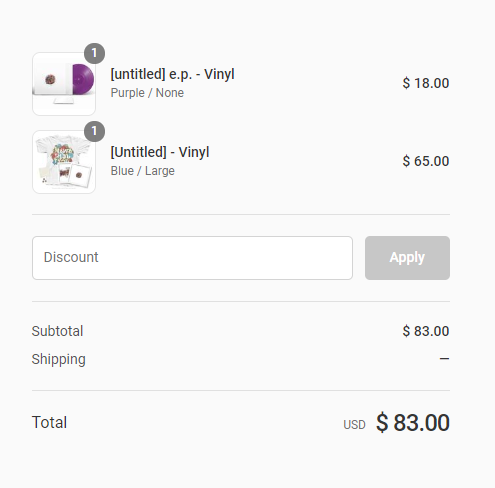The width and height of the screenshot is (495, 488).
Task: Click the t-shirt bundle product thumbnail
Action: tap(64, 162)
